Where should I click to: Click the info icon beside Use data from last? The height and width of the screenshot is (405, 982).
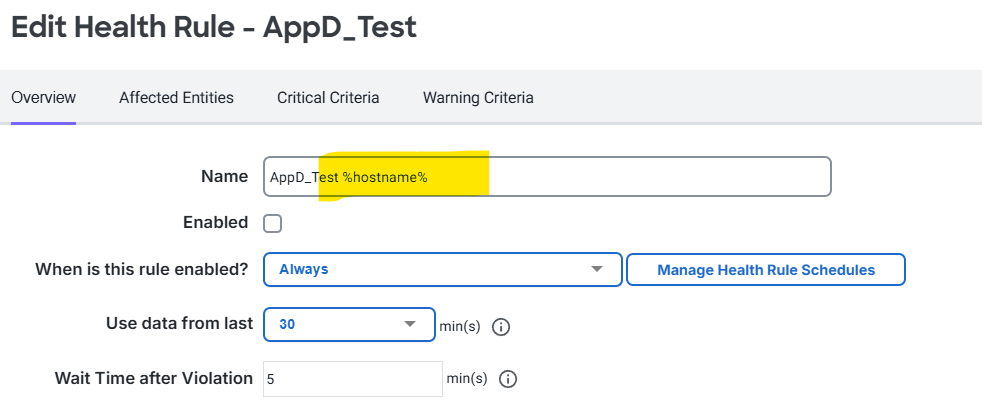pyautogui.click(x=502, y=326)
